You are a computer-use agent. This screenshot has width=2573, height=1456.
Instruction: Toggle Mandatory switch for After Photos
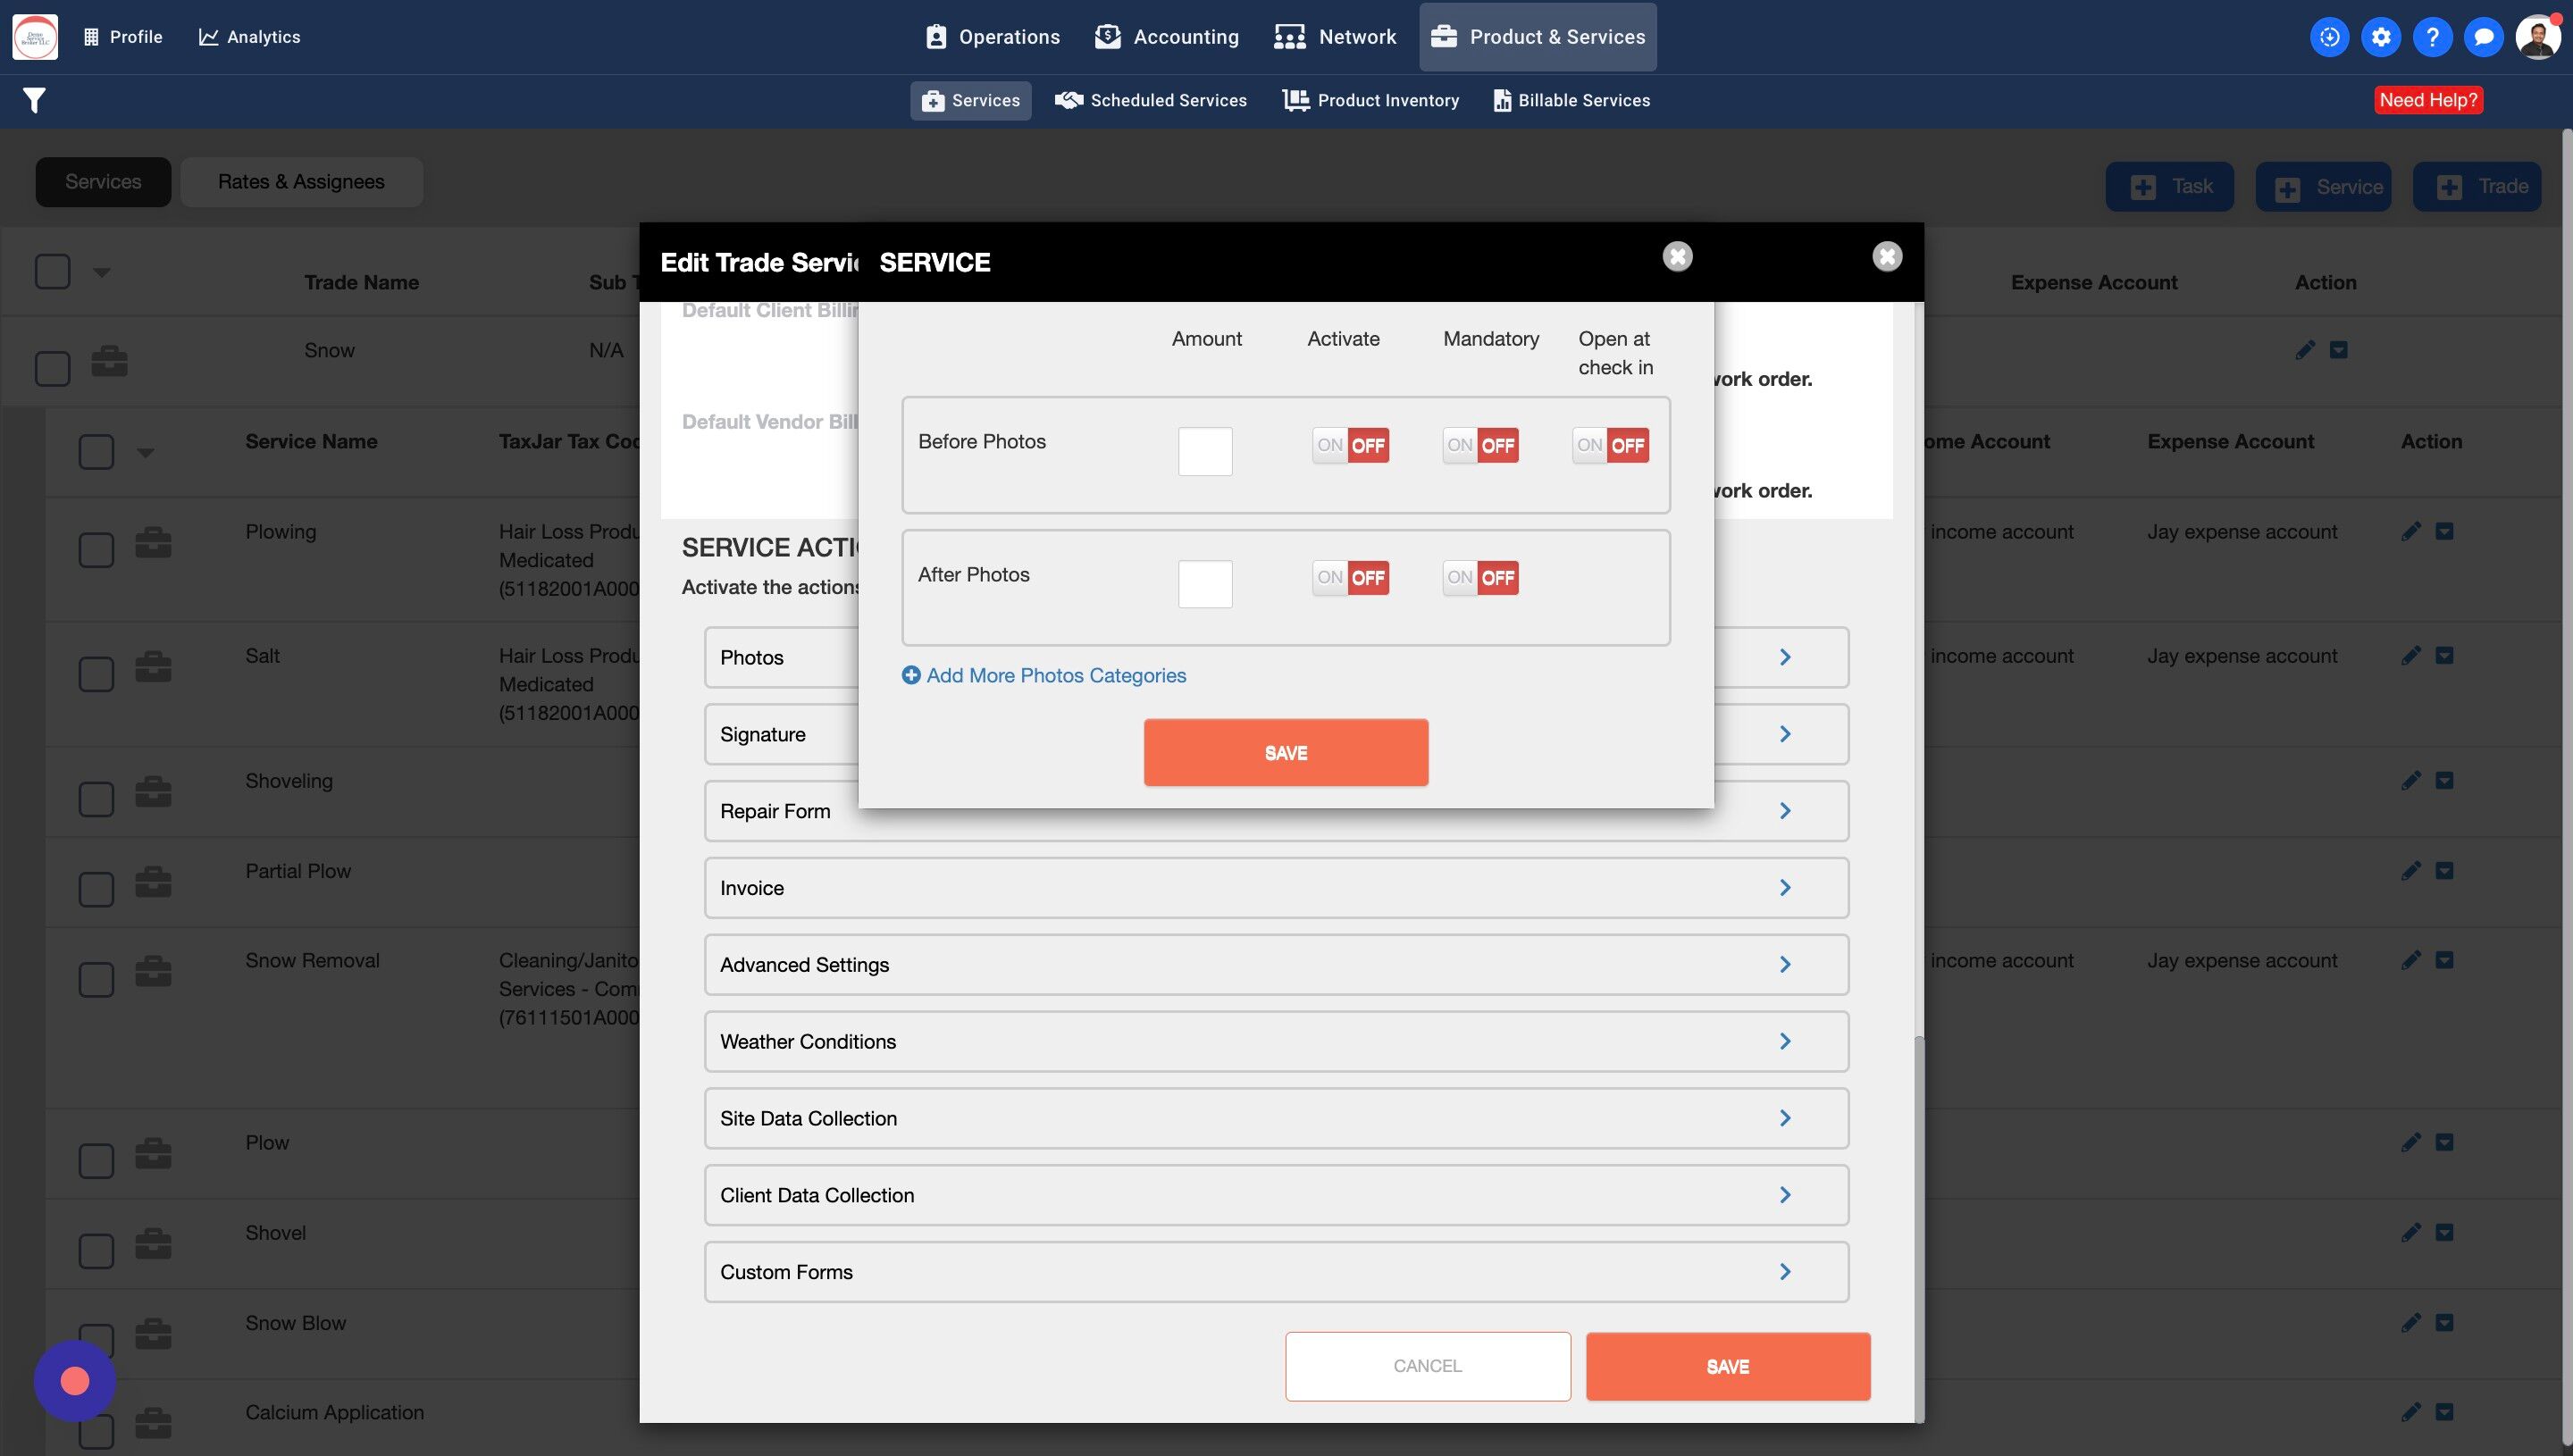1480,578
